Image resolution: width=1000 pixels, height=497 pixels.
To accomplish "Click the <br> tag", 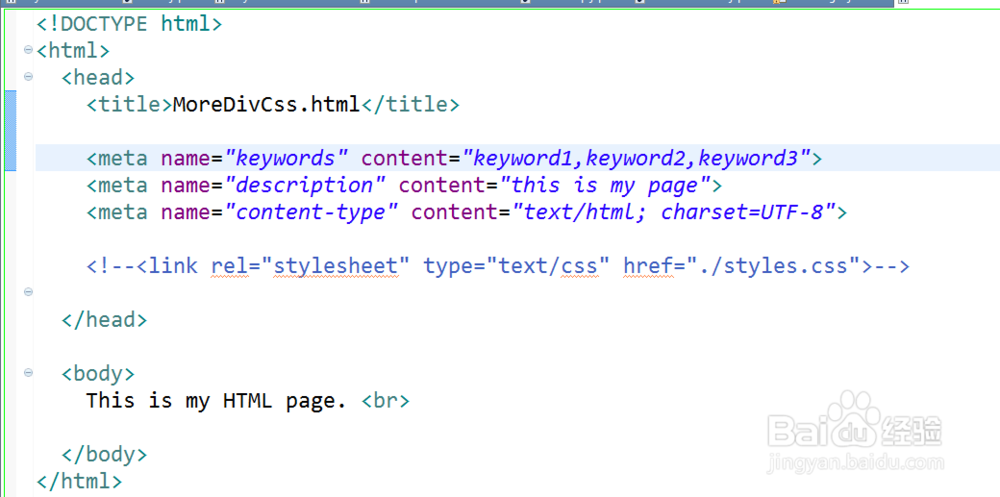I will pyautogui.click(x=385, y=401).
